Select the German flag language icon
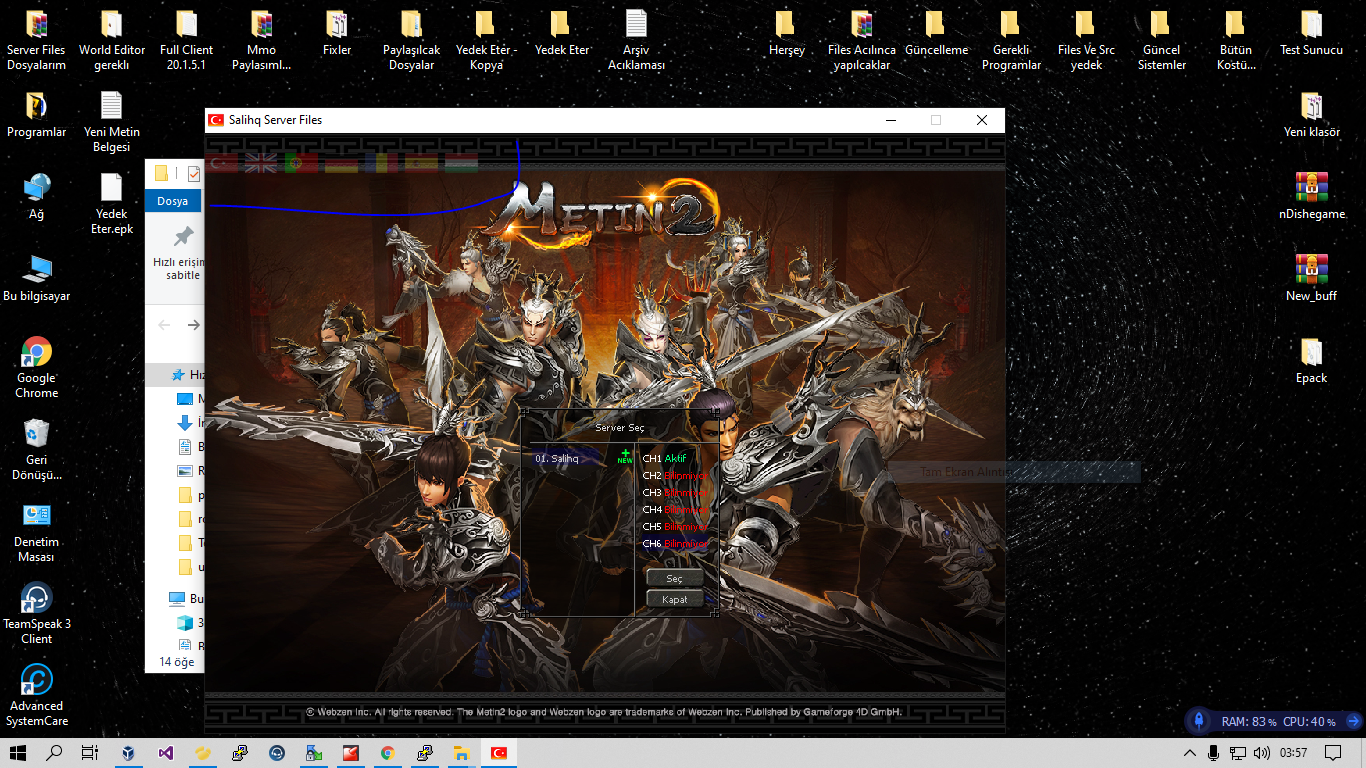1366x768 pixels. tap(341, 163)
